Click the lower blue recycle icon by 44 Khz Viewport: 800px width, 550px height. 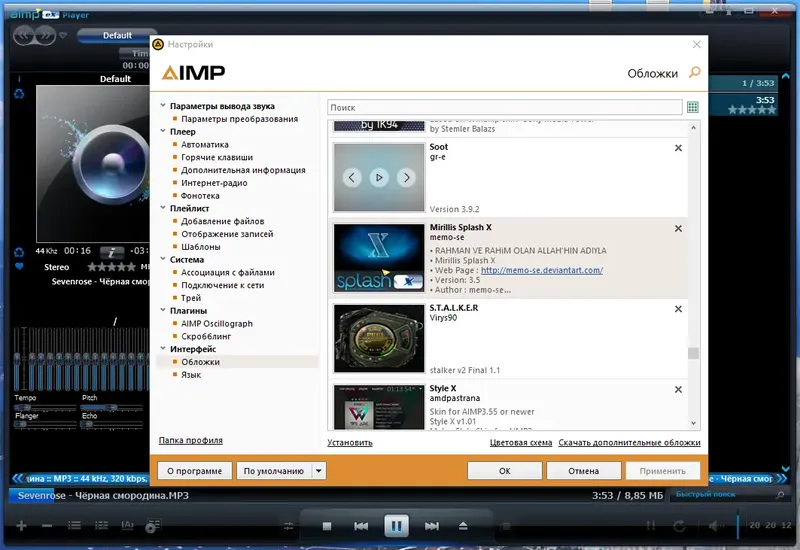click(19, 252)
